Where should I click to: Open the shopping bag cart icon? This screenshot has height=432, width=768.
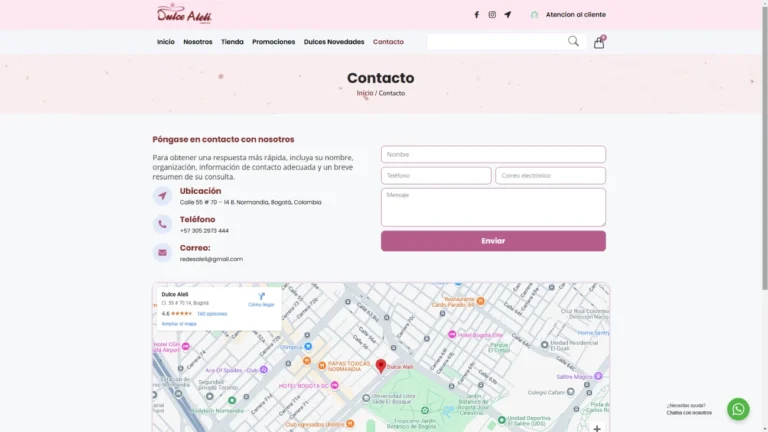point(599,42)
